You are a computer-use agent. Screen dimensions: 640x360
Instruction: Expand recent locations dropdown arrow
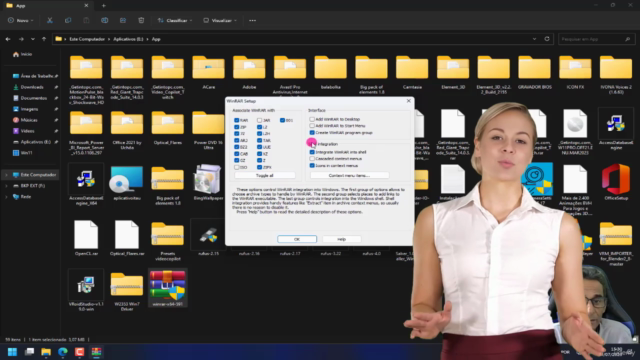[33, 39]
